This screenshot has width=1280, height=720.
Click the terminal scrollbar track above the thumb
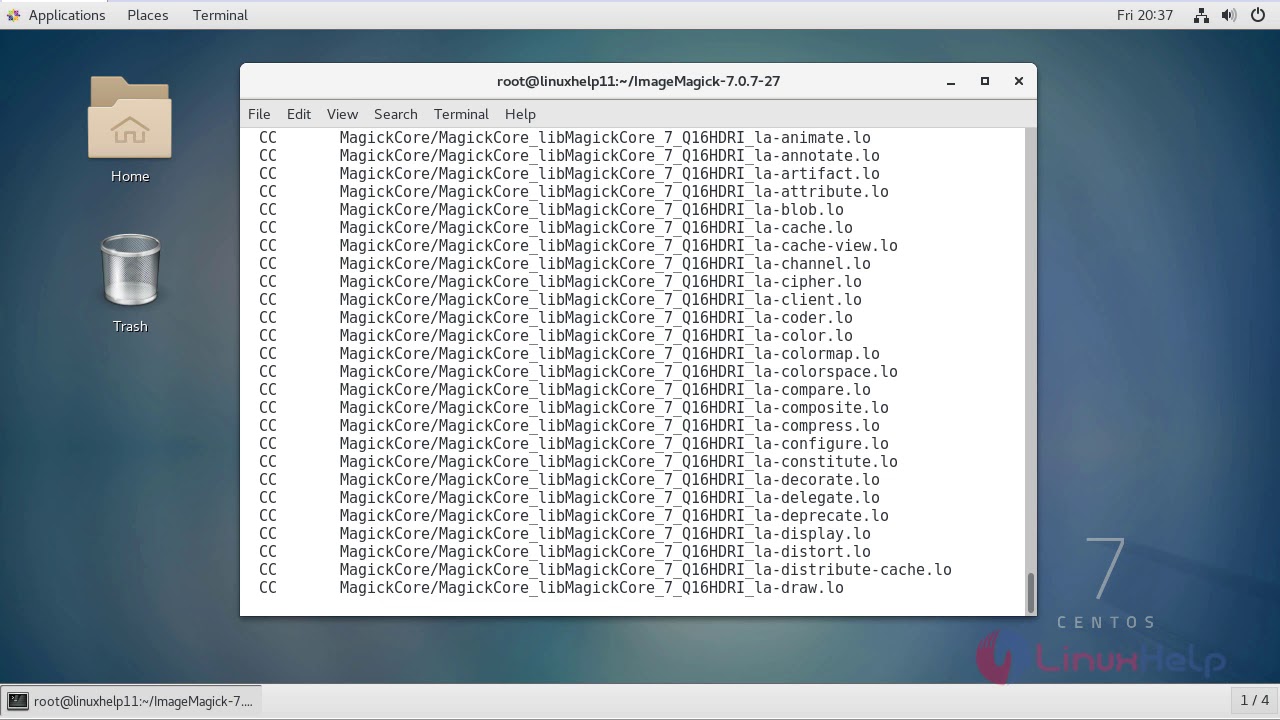click(1031, 350)
